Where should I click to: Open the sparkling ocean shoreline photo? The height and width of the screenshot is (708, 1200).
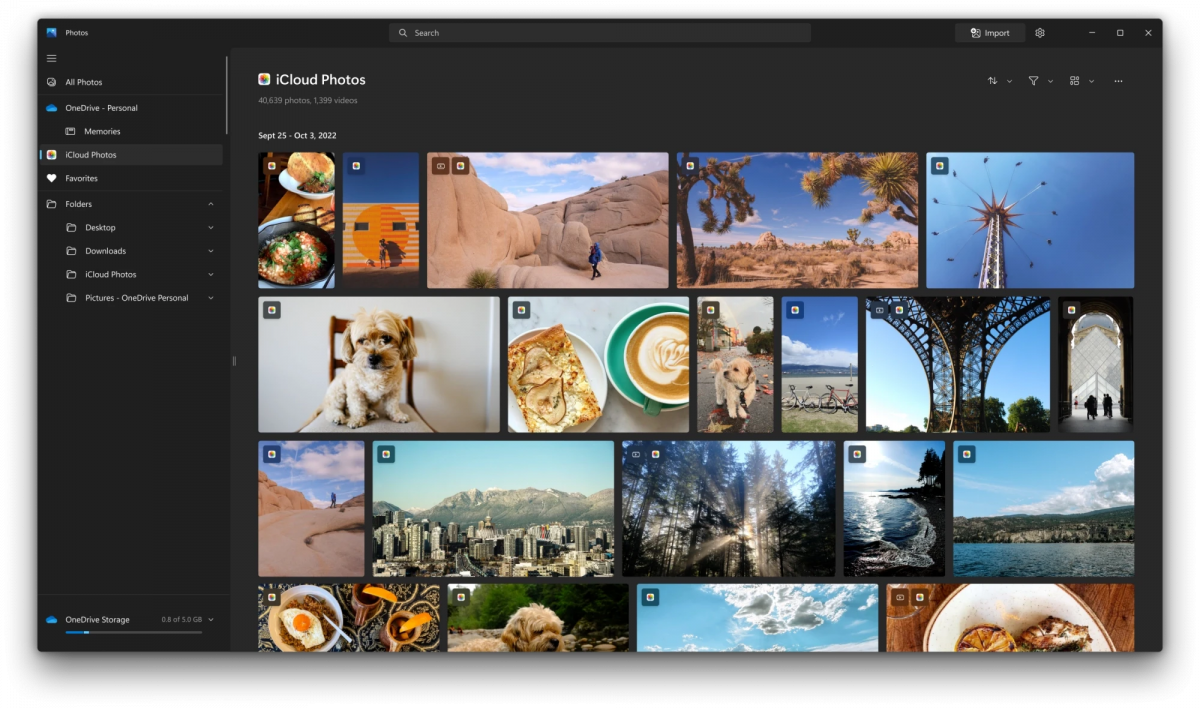tap(894, 509)
